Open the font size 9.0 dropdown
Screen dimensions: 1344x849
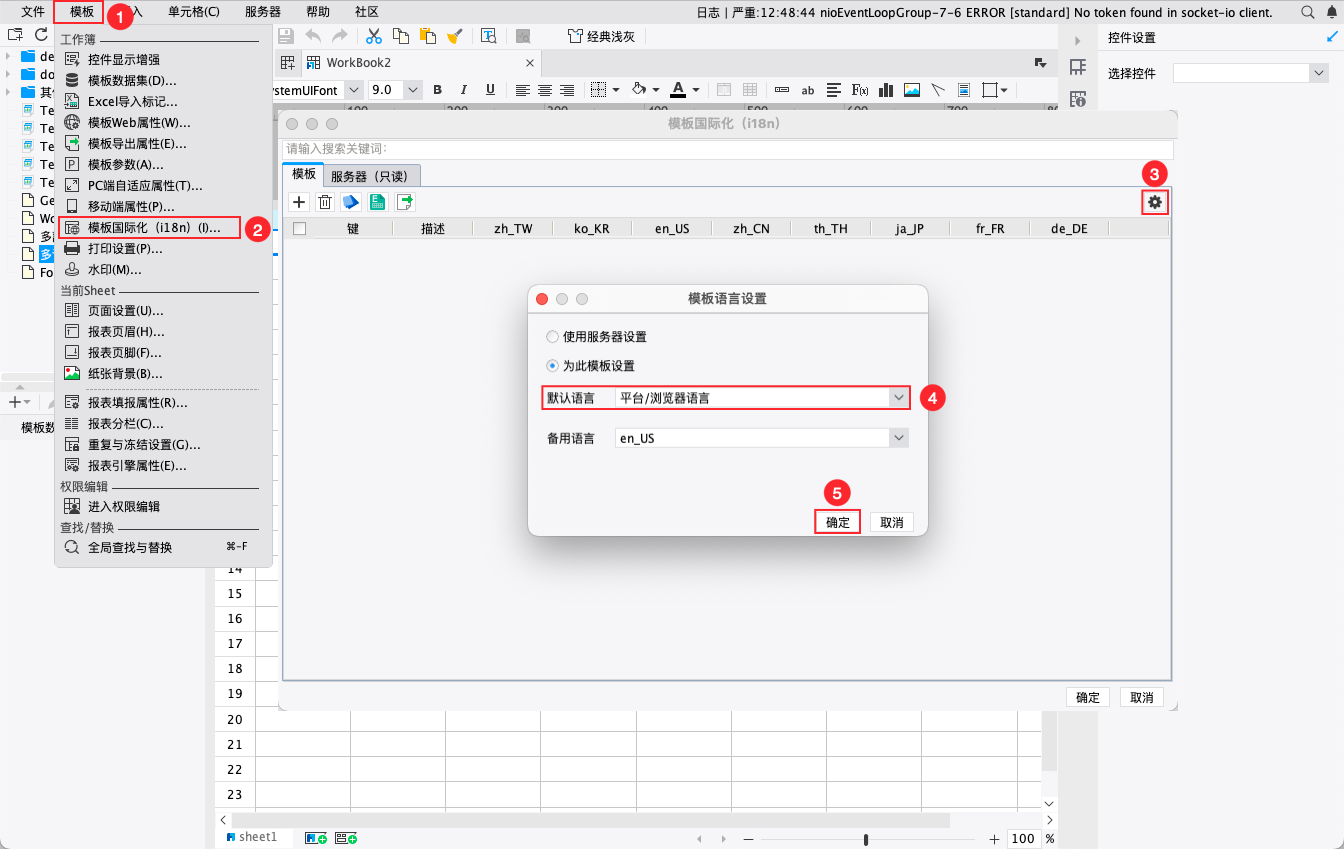click(x=412, y=90)
